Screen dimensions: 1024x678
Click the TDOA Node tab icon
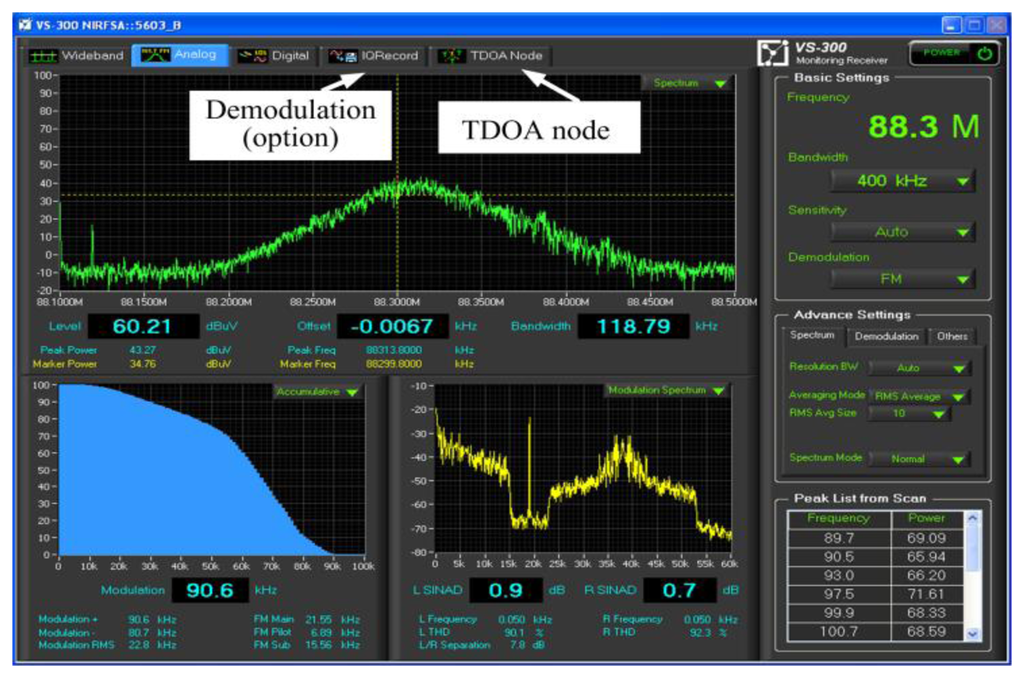click(x=452, y=56)
